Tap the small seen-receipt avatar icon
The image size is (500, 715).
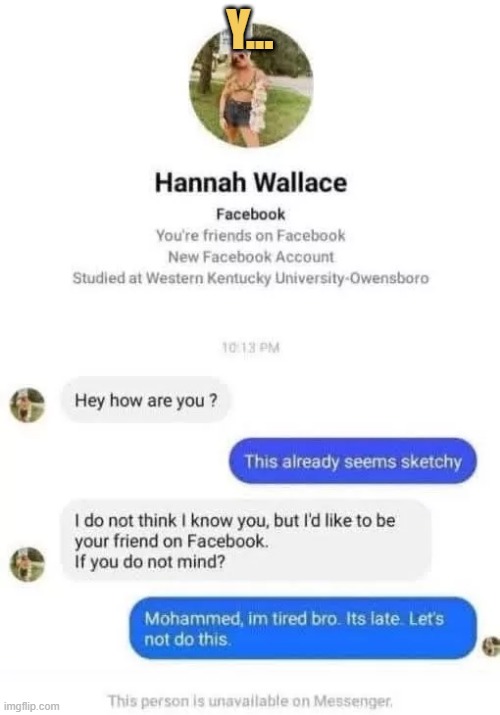coord(491,646)
